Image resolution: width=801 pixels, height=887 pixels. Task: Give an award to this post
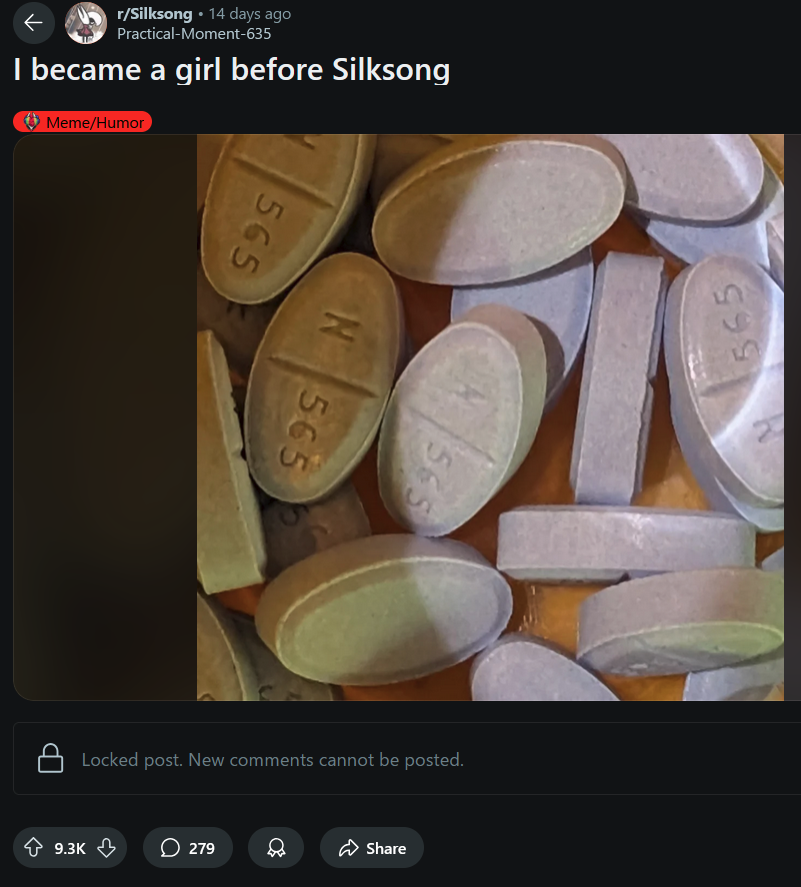276,847
